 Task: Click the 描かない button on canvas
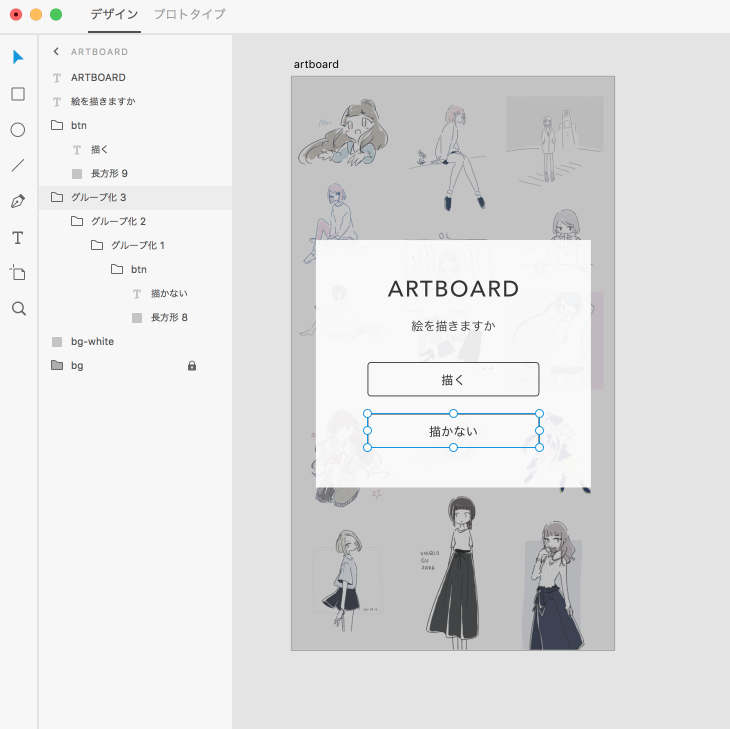(453, 431)
